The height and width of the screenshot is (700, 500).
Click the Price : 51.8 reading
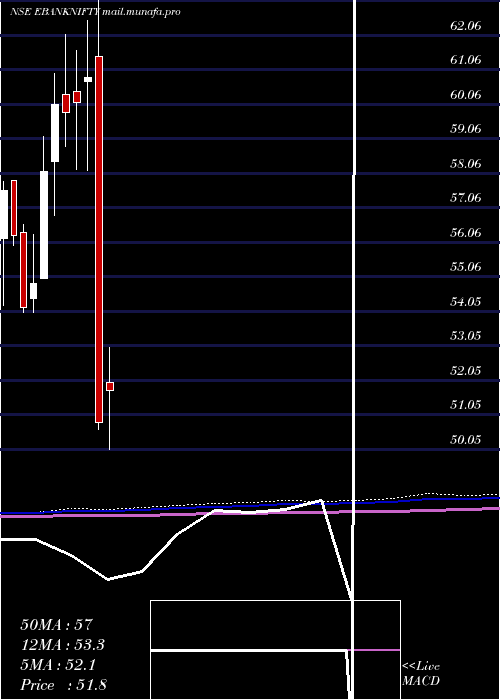[x=63, y=685]
